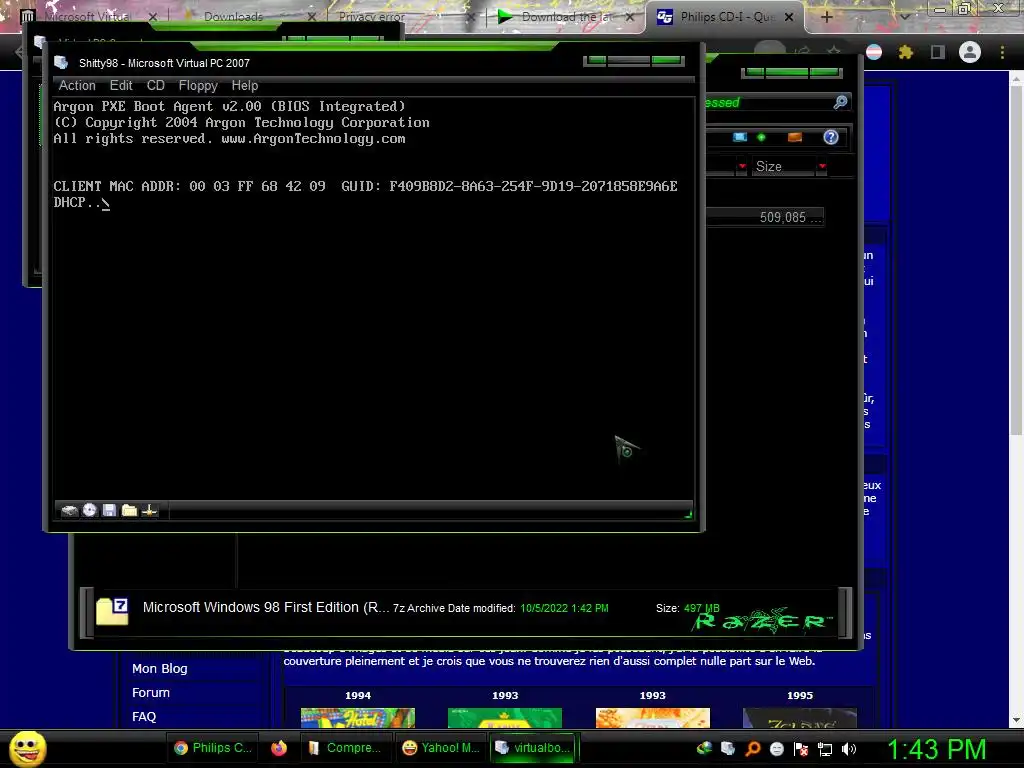Click the 1994 game cover thumbnail
The width and height of the screenshot is (1024, 768).
[x=358, y=717]
